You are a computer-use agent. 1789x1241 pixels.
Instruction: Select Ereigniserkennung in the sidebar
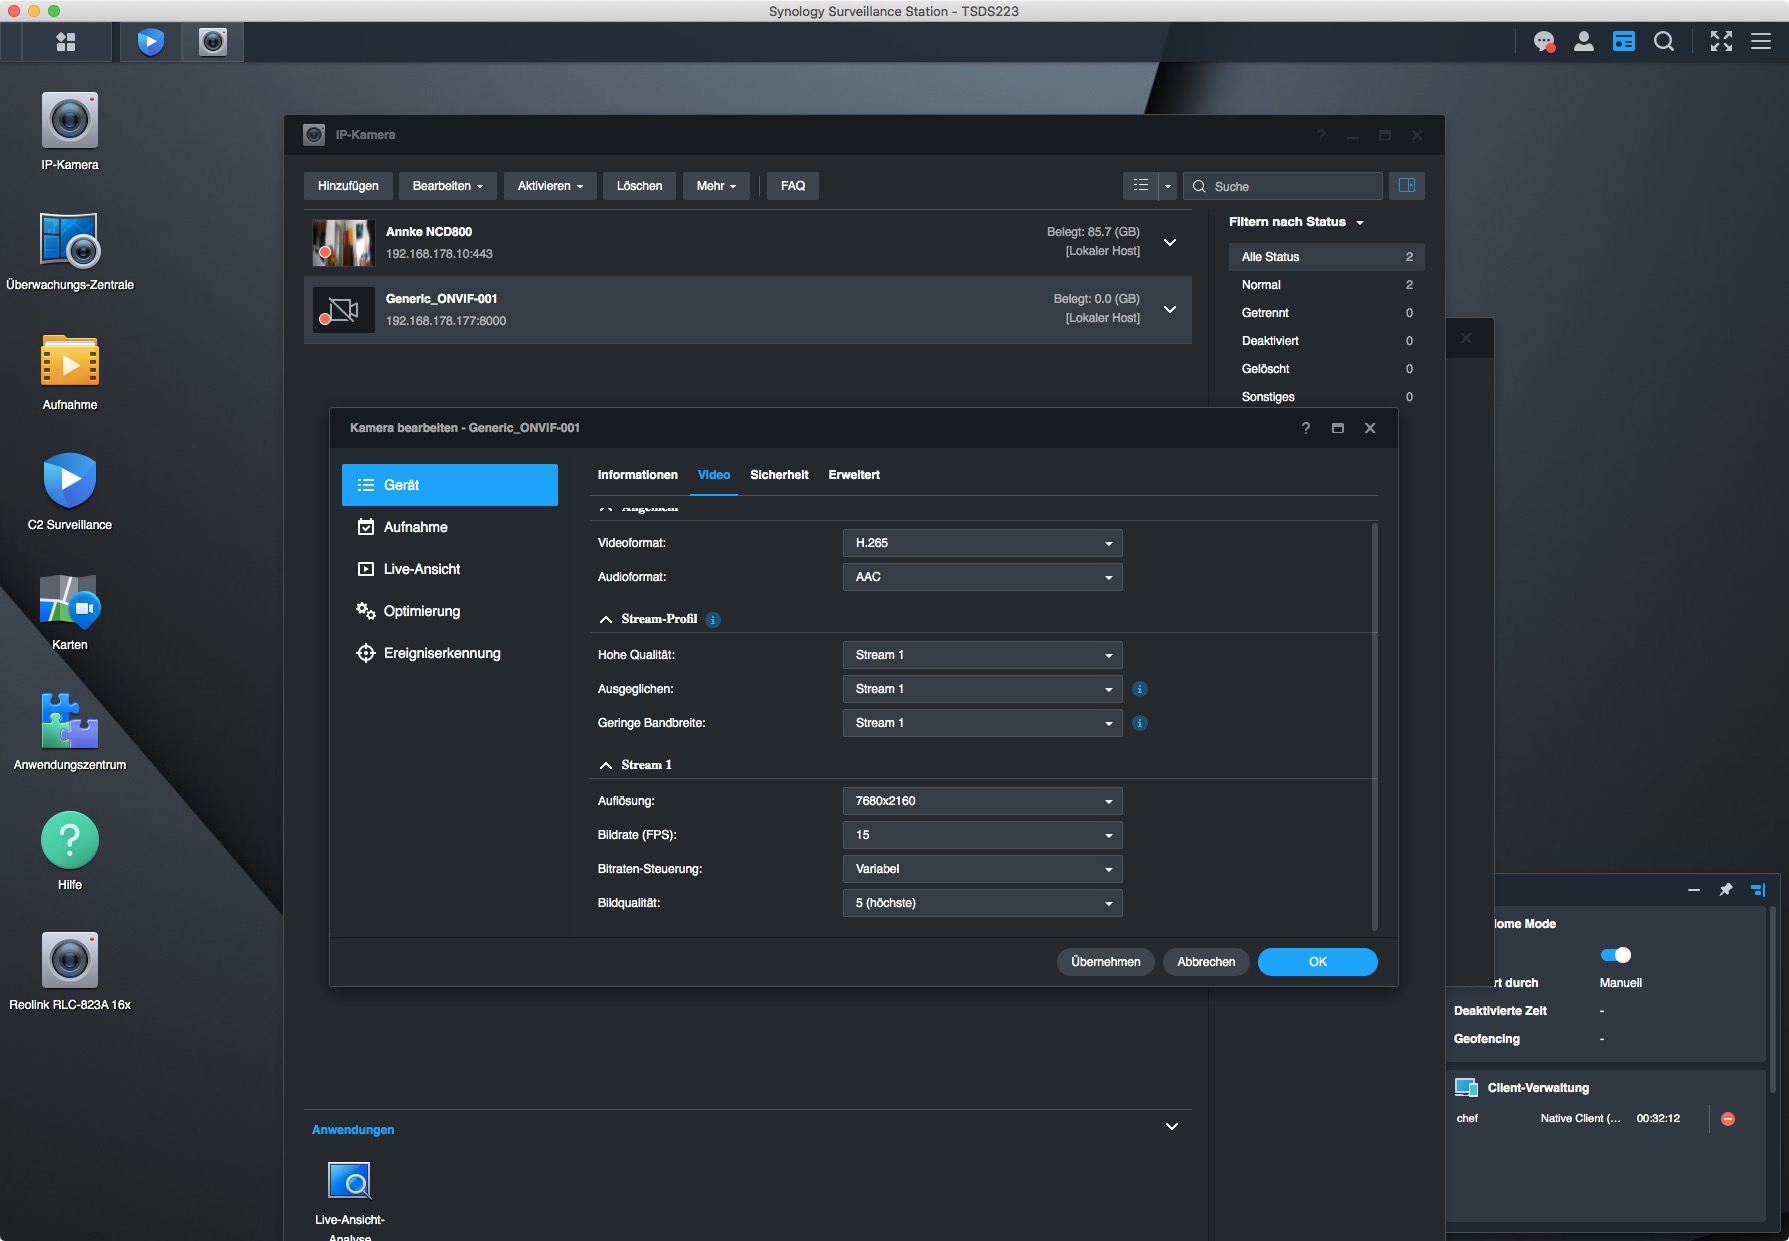(441, 653)
